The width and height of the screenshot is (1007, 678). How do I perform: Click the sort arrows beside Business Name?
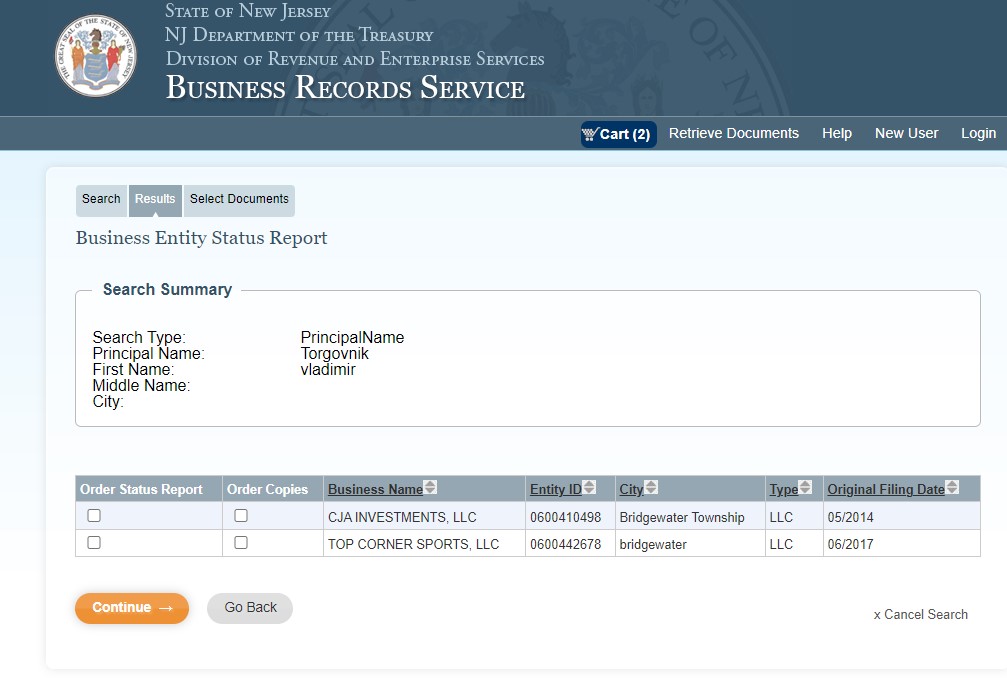(430, 488)
